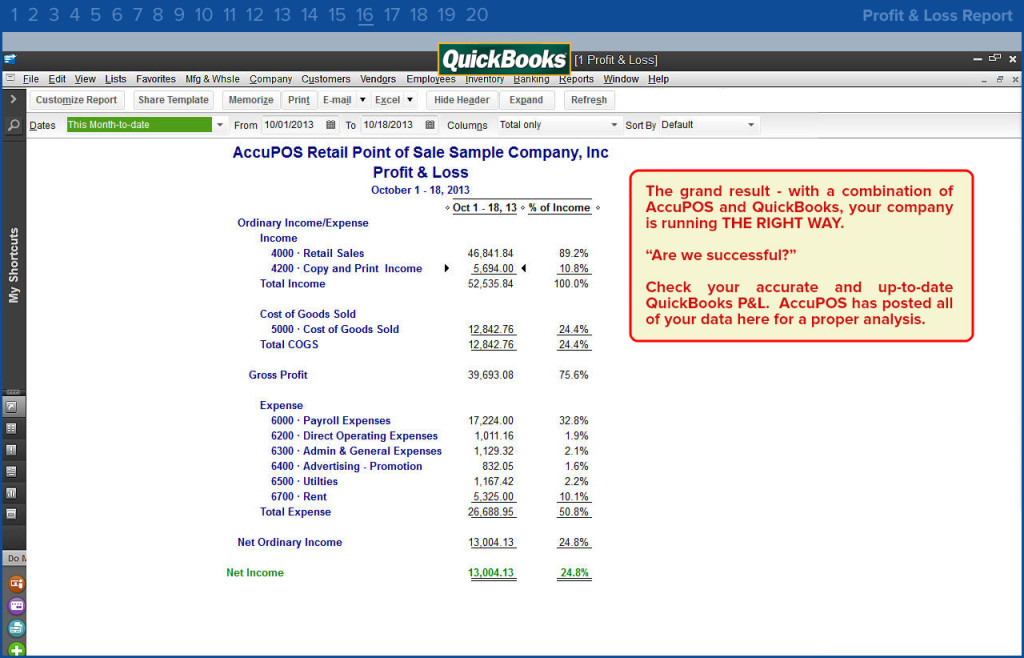Open the Company menu

coord(270,79)
